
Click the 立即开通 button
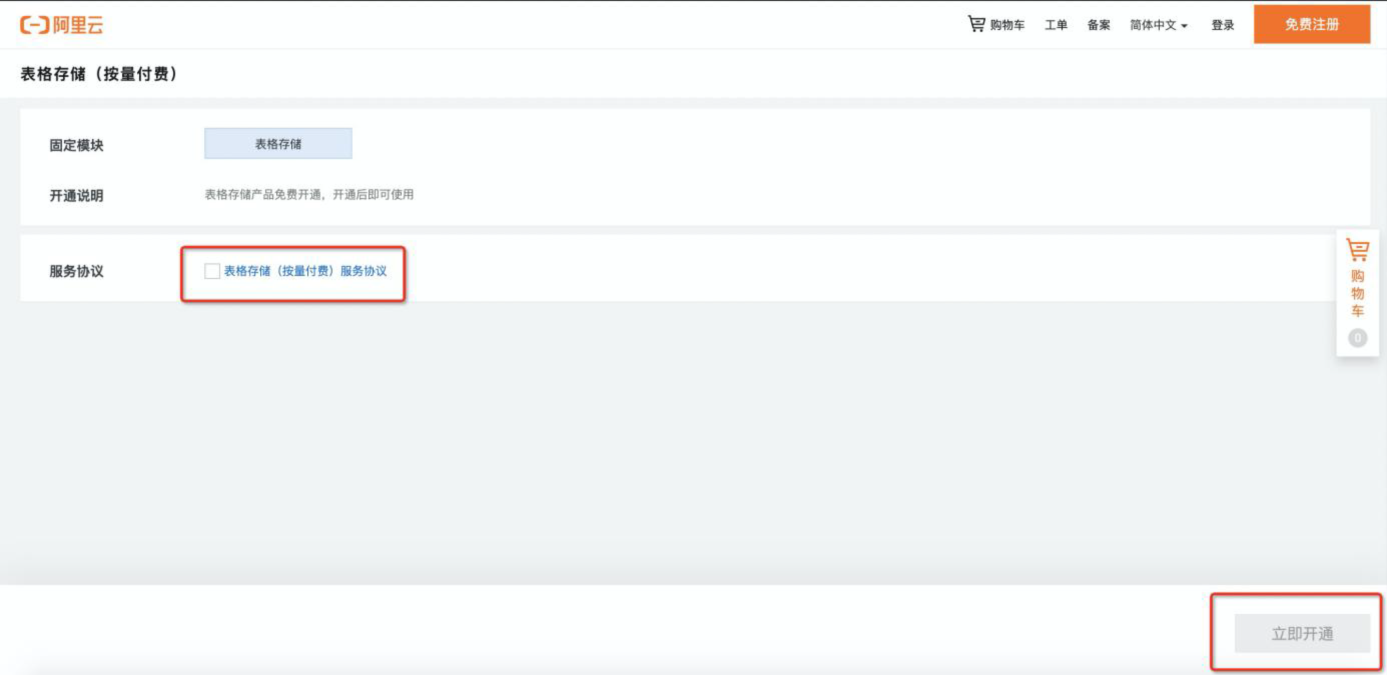pyautogui.click(x=1302, y=633)
